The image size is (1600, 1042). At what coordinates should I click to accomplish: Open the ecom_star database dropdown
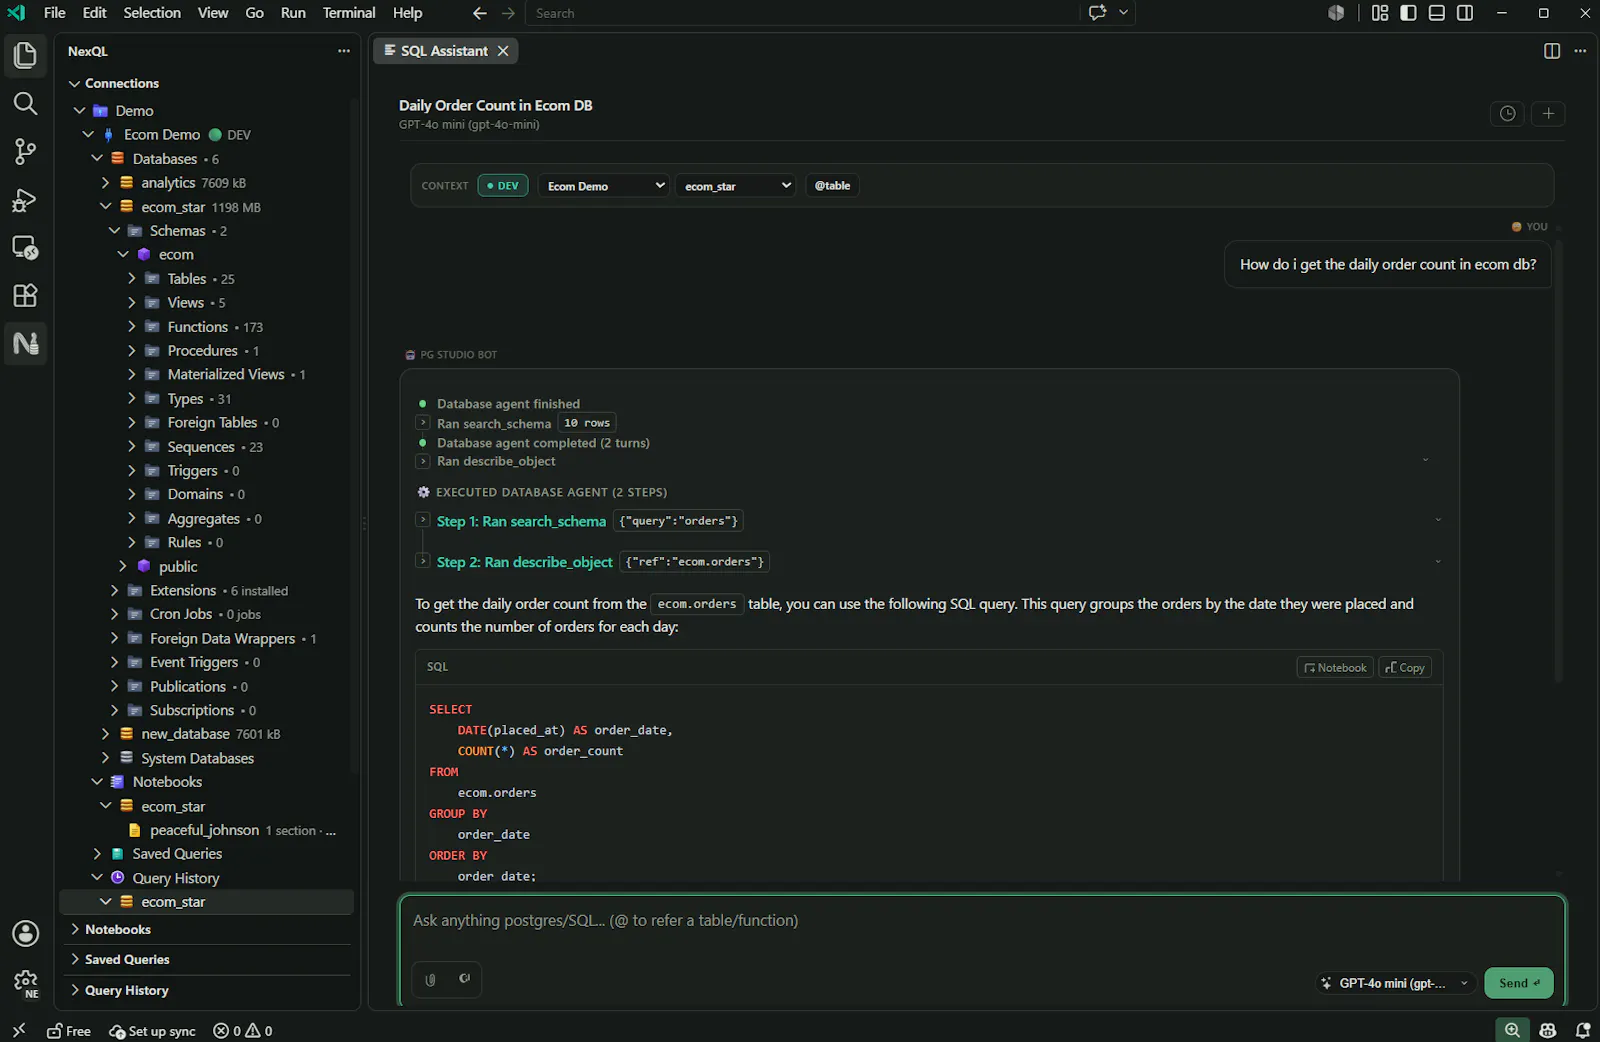[736, 186]
